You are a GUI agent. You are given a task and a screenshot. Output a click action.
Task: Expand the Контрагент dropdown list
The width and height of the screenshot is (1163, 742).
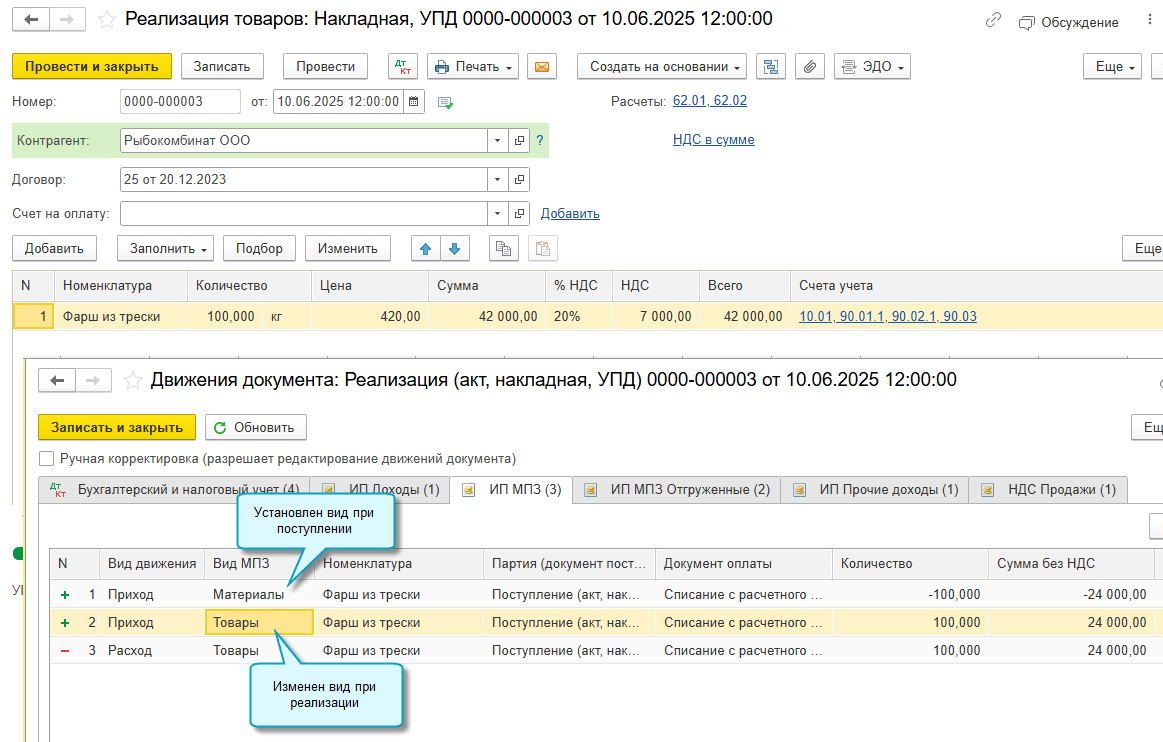[x=497, y=140]
